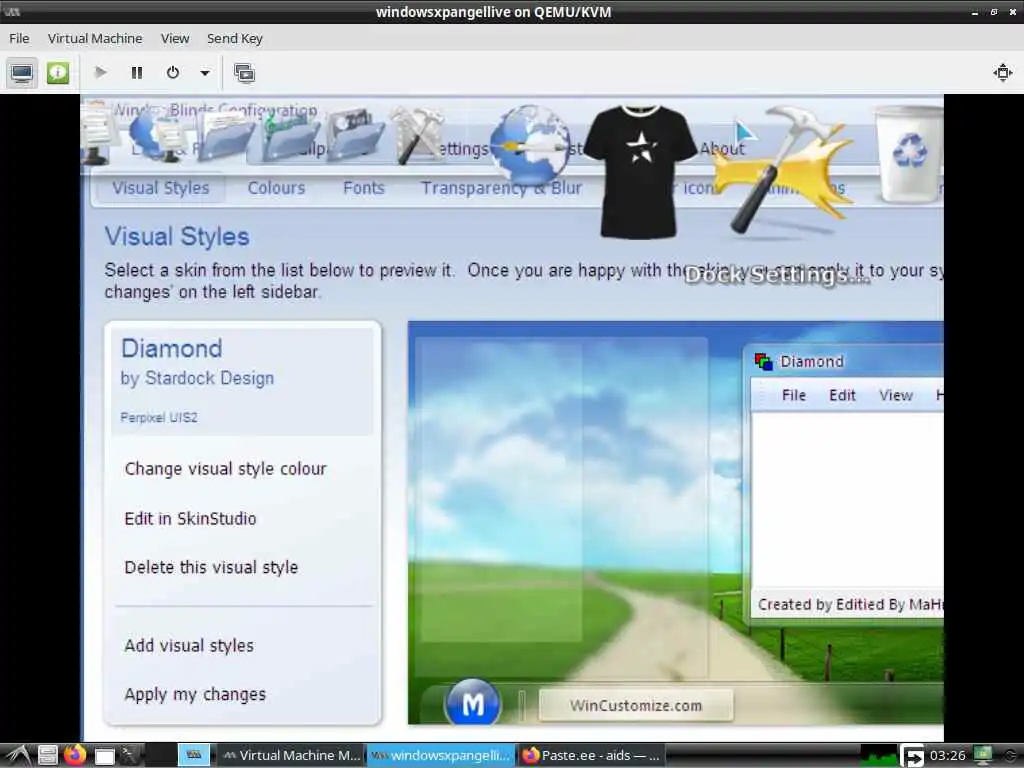Open the manage VM snapshots icon
1024x768 pixels.
244,72
